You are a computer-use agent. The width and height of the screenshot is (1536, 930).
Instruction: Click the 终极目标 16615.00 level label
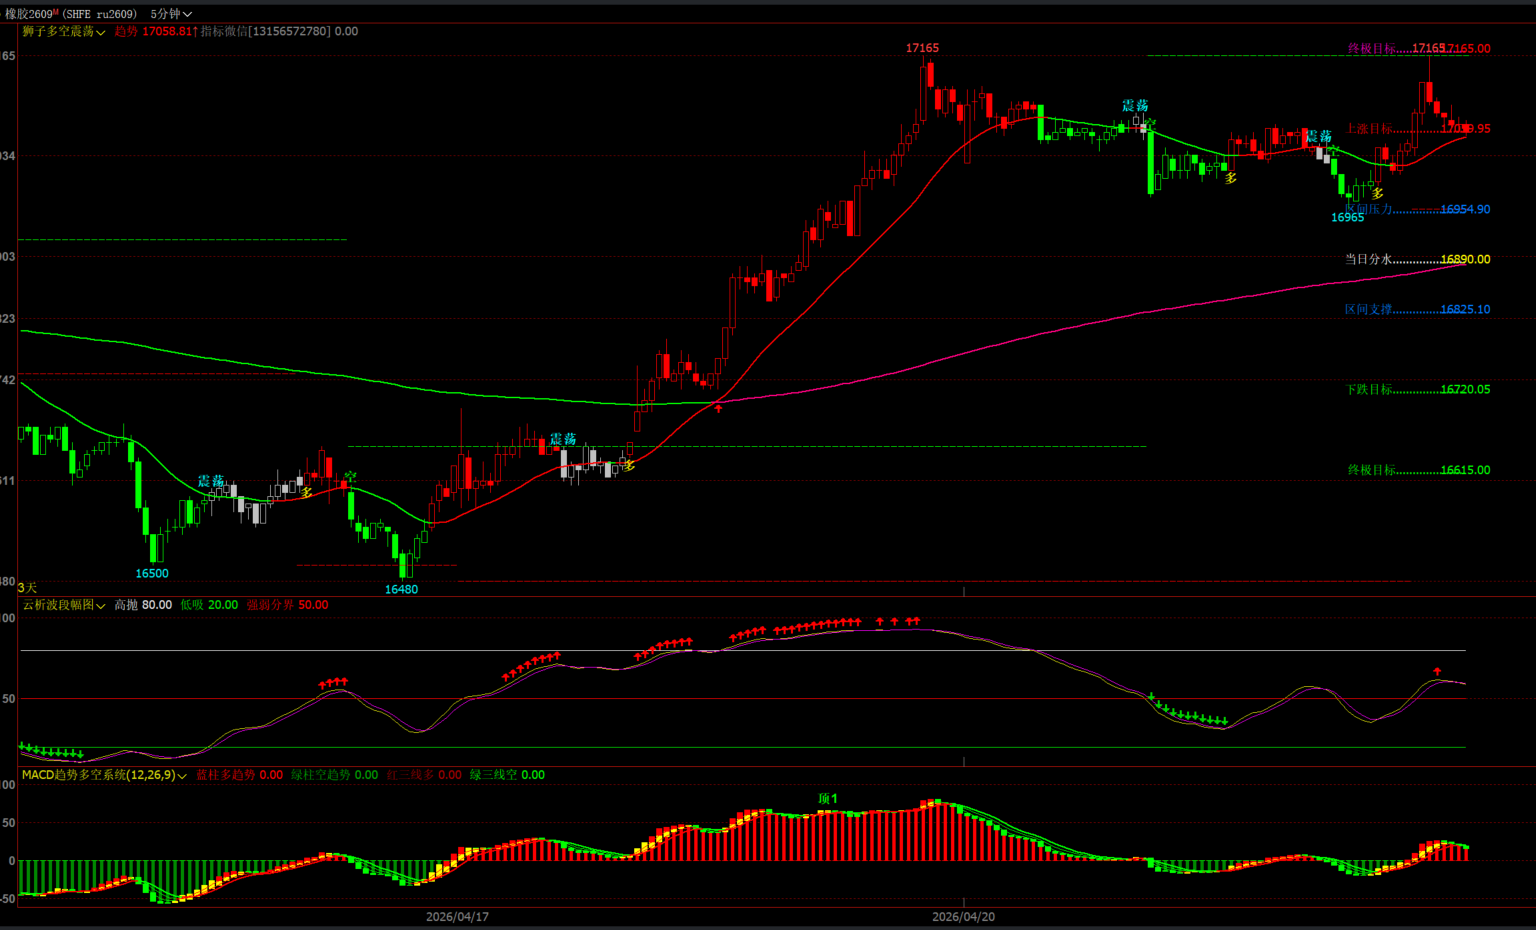tap(1417, 470)
